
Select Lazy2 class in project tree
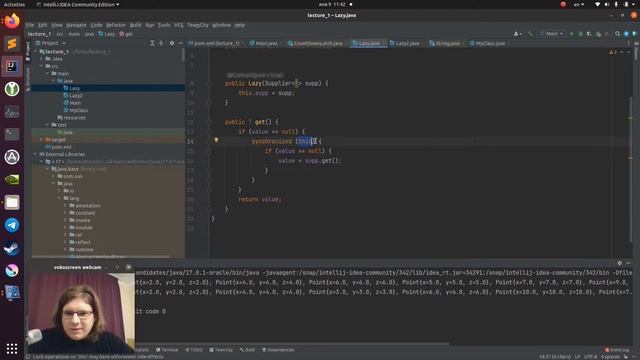tap(76, 96)
